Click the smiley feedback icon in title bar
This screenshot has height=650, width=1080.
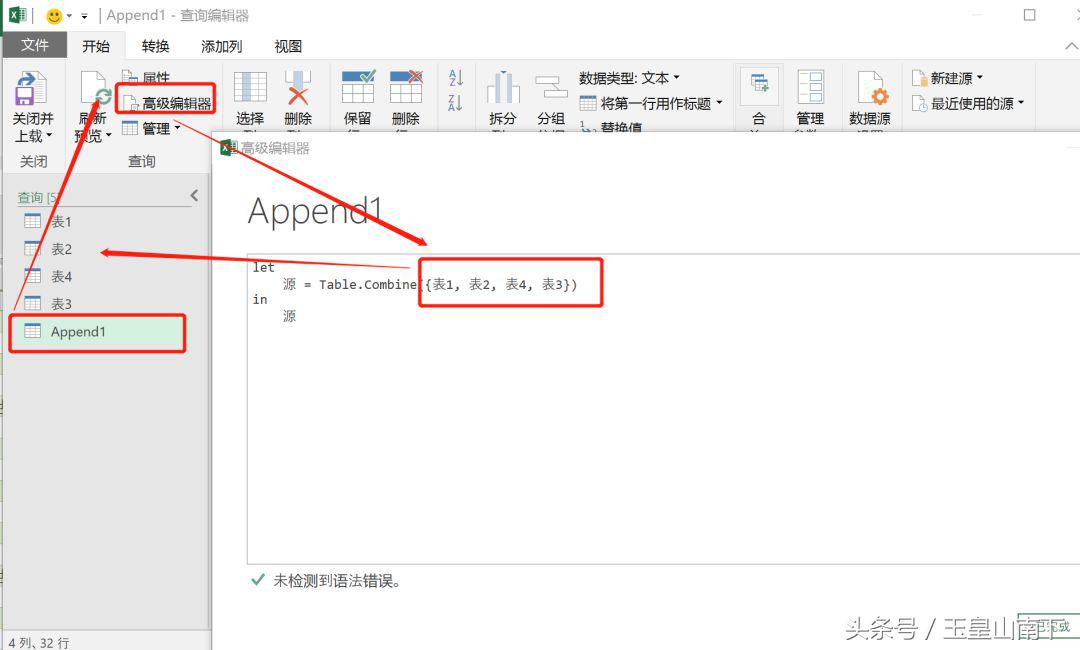tap(54, 15)
